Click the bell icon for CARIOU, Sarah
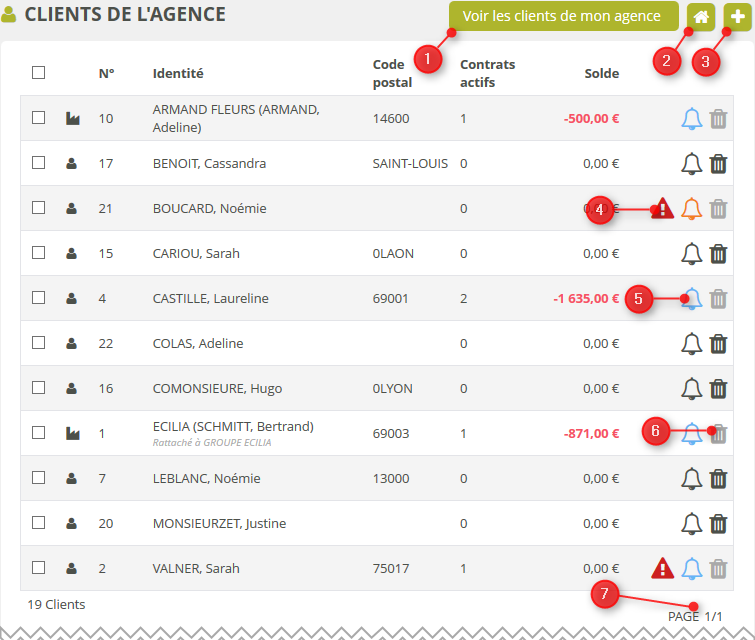The width and height of the screenshot is (755, 640). click(691, 254)
